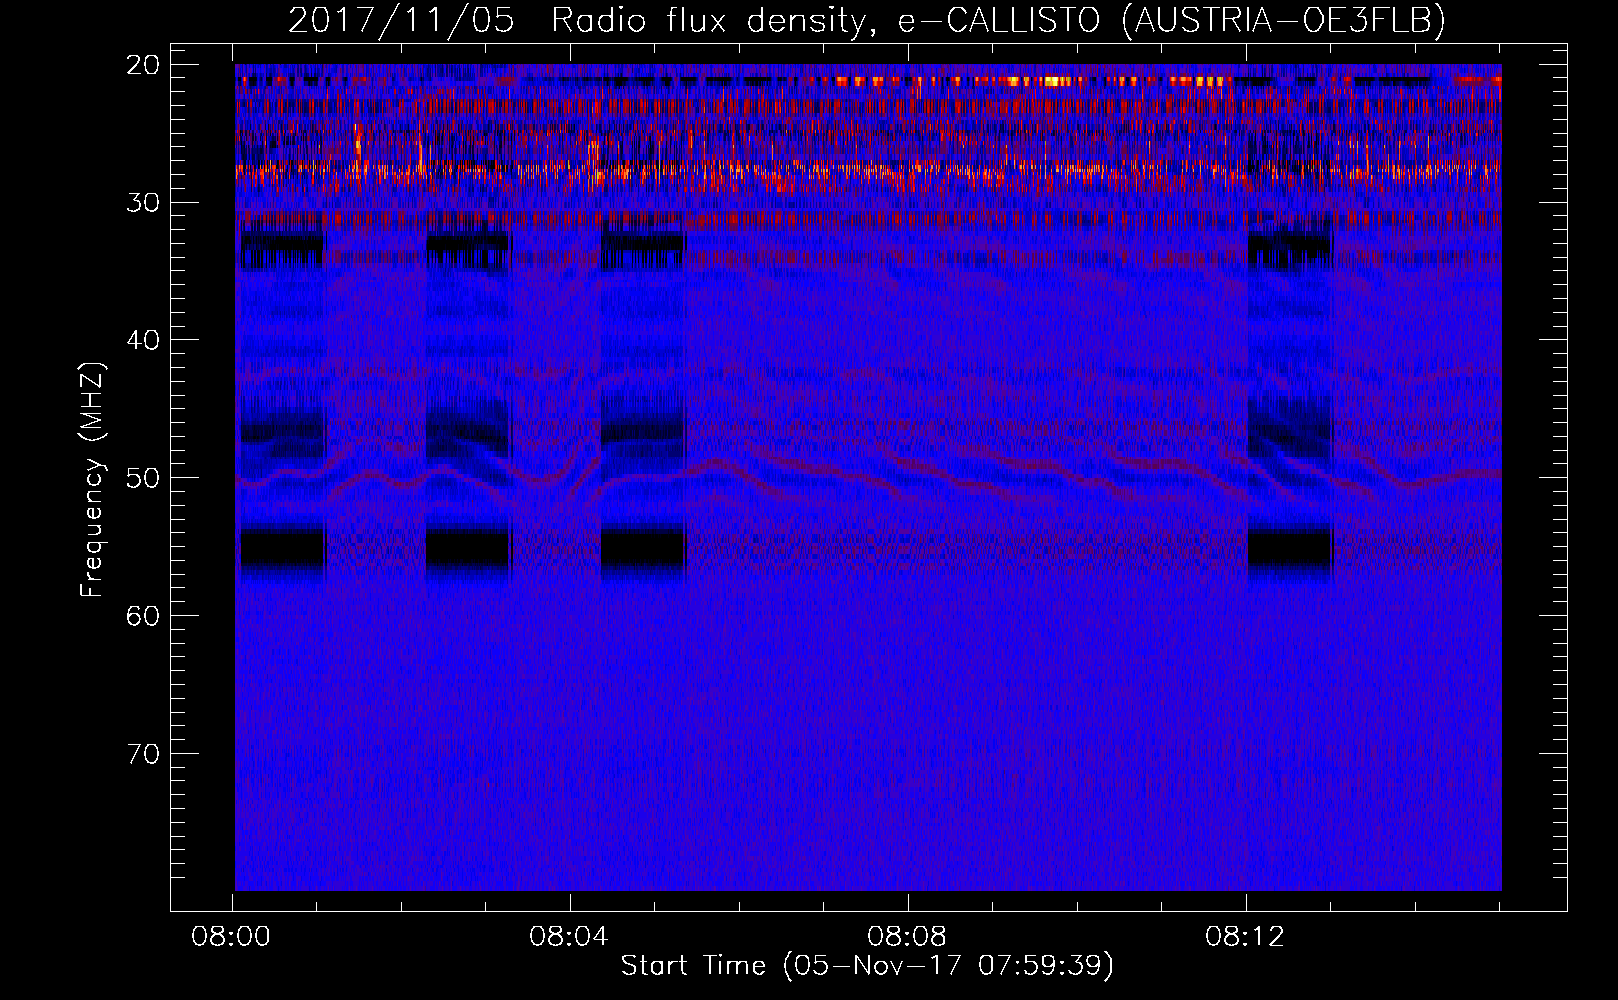Click the 08:00 time tick label
1618x1000 pixels.
pos(232,937)
